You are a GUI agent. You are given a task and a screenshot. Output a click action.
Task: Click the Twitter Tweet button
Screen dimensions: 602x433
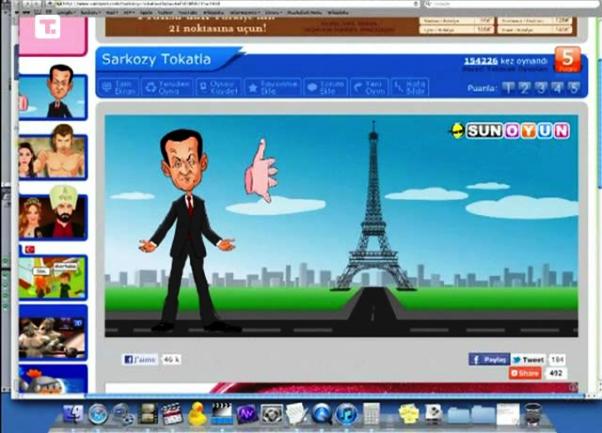point(528,359)
